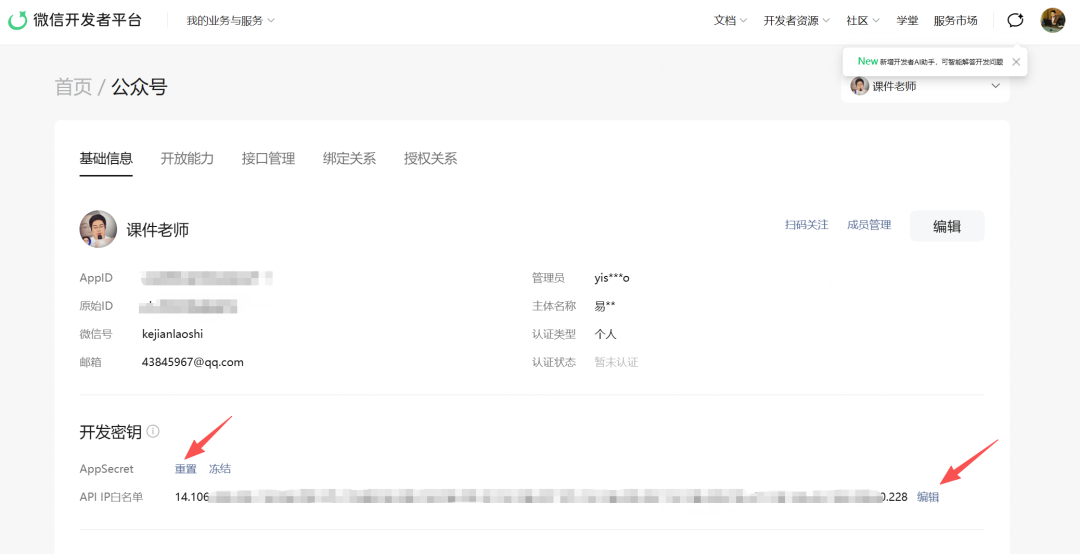The image size is (1080, 554).
Task: Click the blurred AppID value
Action: click(x=205, y=278)
